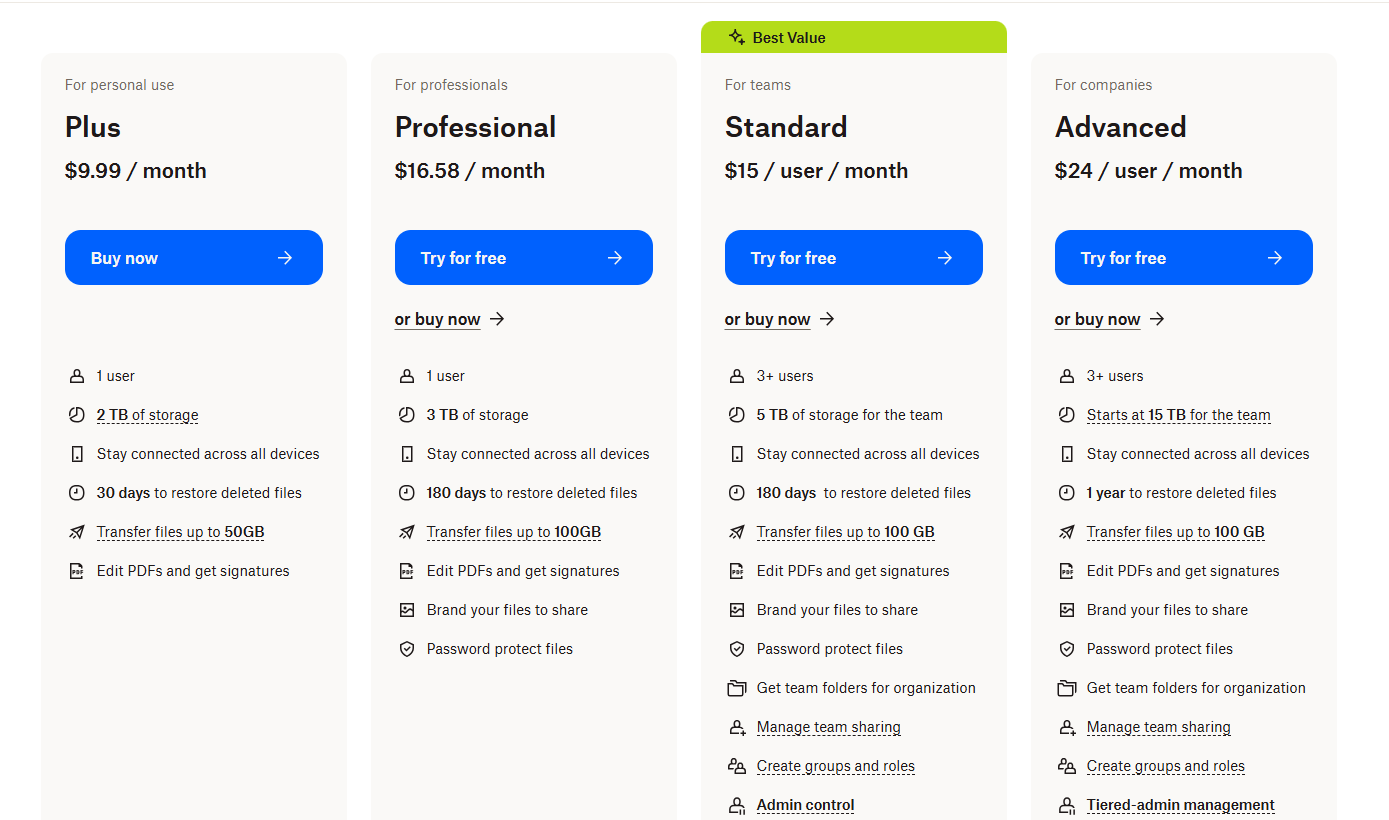The width and height of the screenshot is (1389, 820).
Task: Click the '$16.58 / month' price
Action: tap(470, 171)
